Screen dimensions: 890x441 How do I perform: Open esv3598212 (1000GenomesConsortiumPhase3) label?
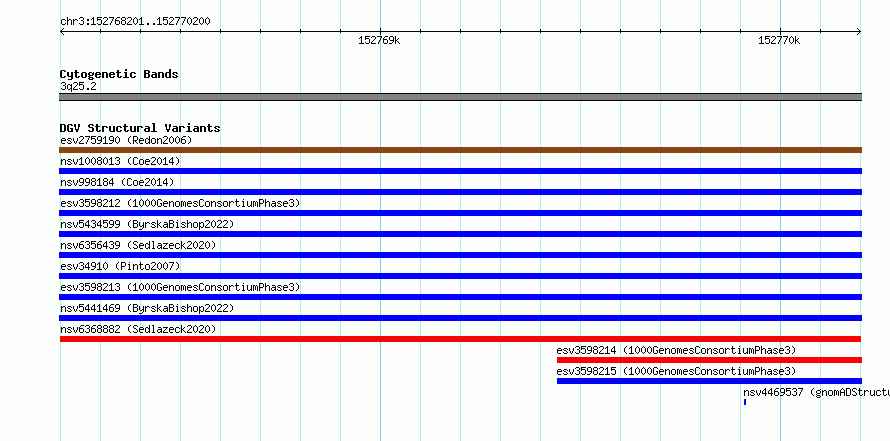[x=180, y=203]
